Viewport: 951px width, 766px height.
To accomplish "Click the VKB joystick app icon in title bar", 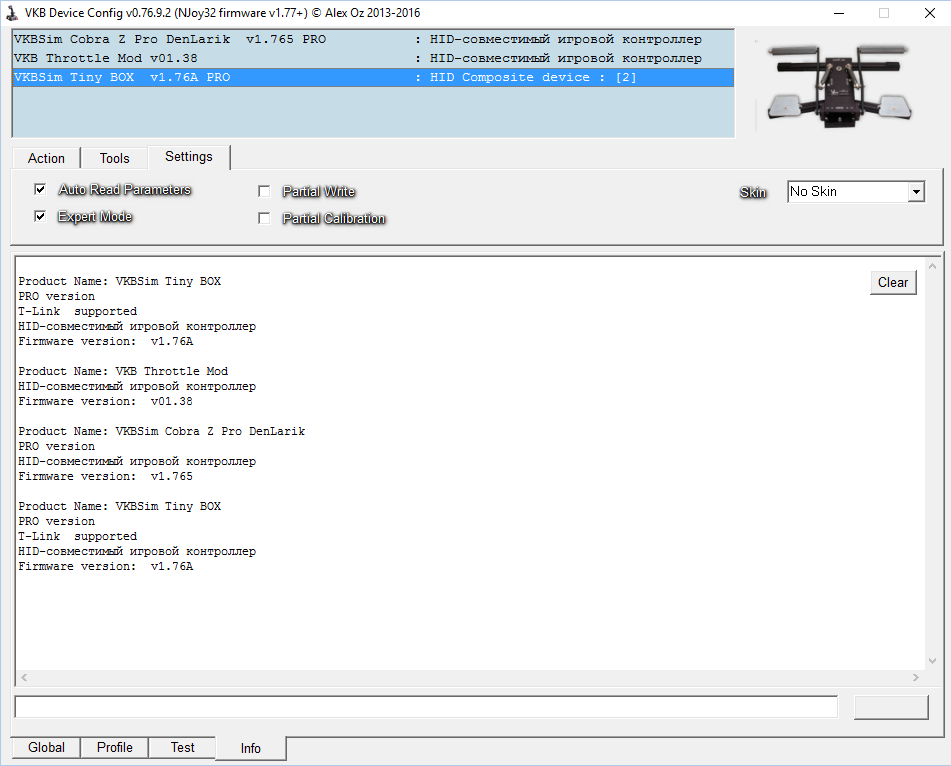I will point(12,13).
